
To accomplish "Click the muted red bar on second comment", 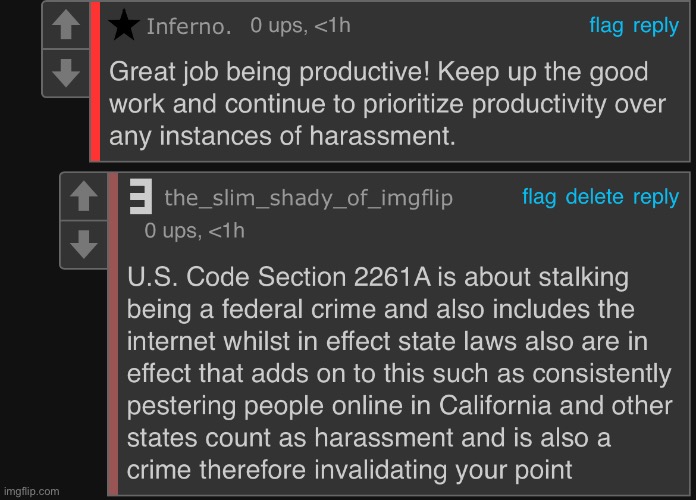I will coord(113,334).
